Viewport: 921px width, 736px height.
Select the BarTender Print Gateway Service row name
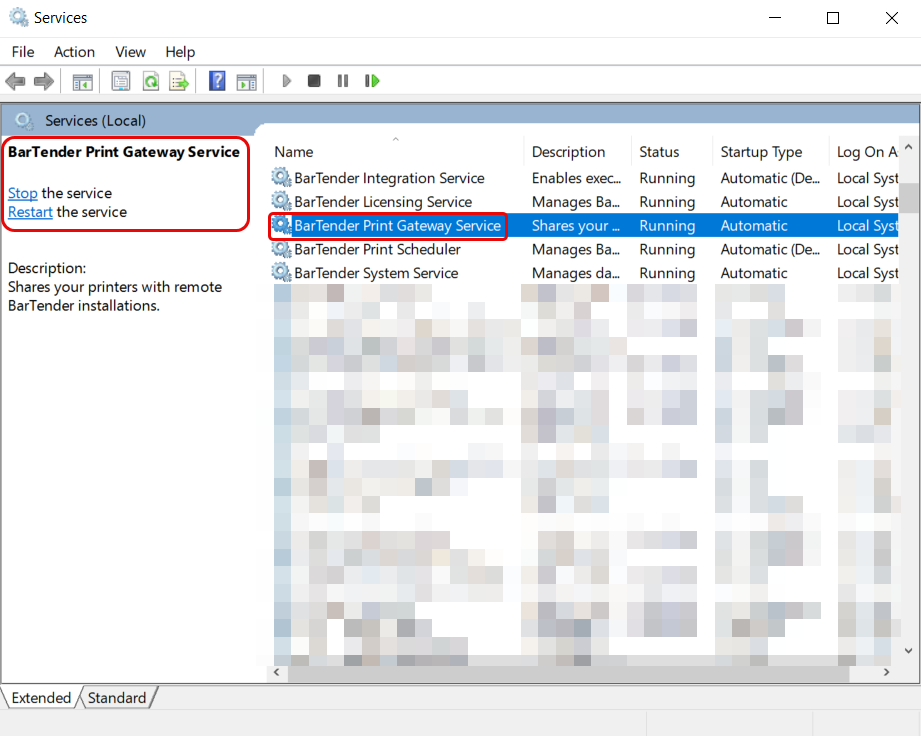pyautogui.click(x=398, y=226)
